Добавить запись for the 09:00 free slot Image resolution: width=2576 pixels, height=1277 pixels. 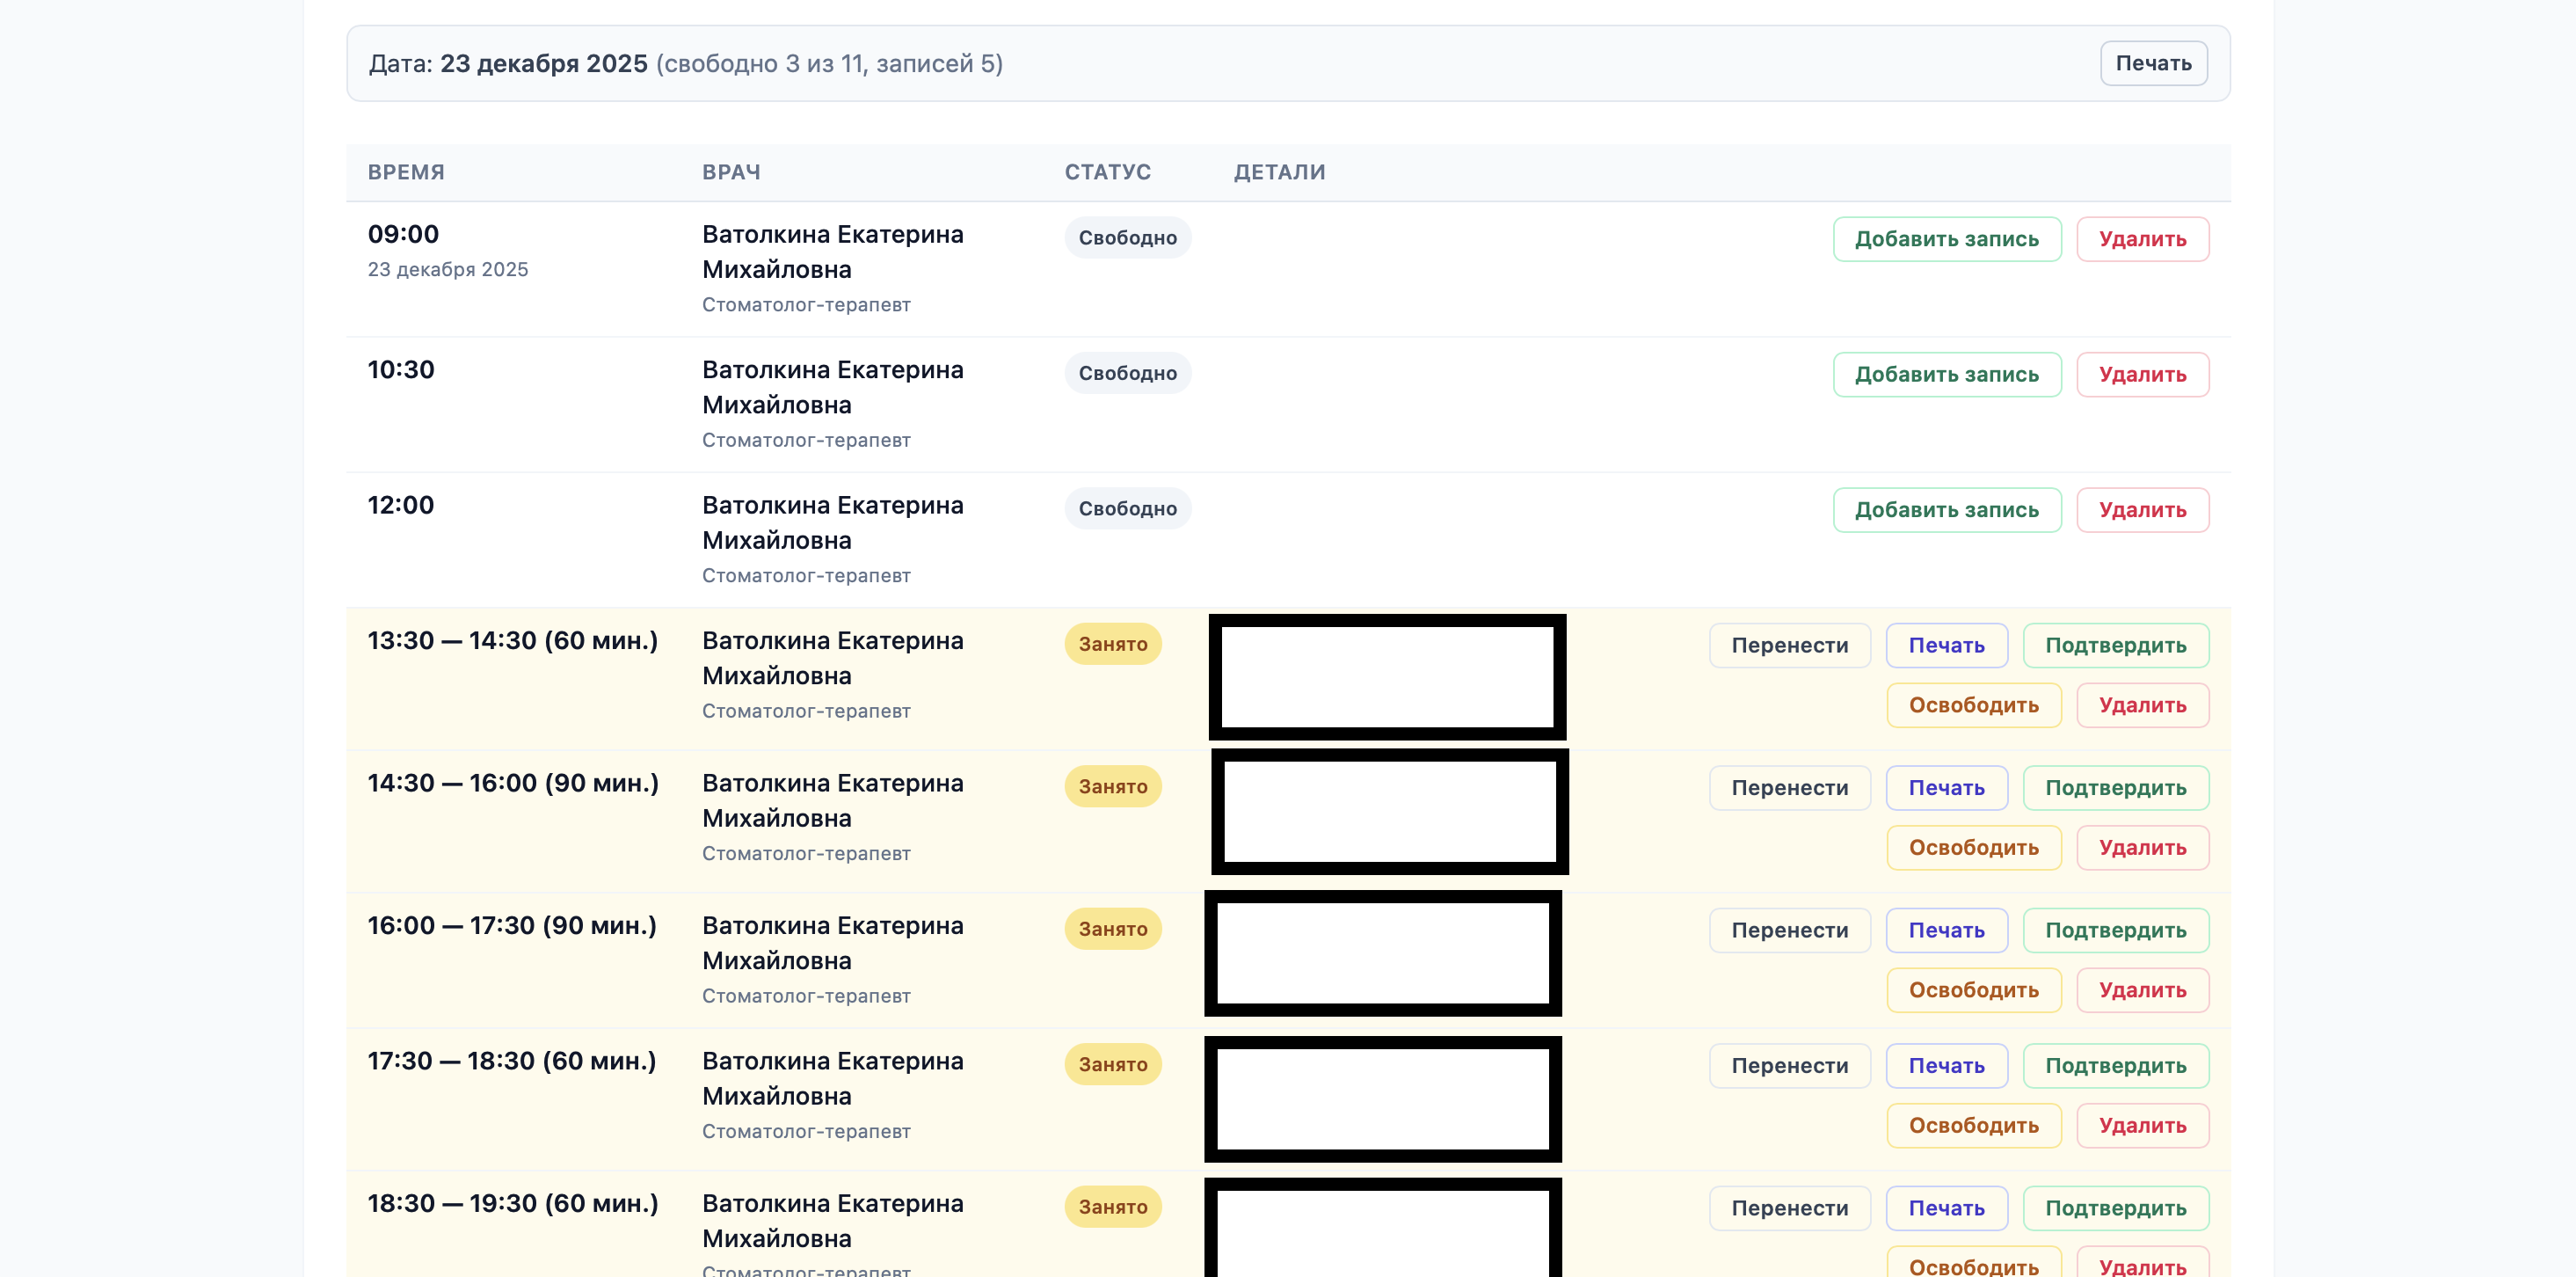[1946, 239]
